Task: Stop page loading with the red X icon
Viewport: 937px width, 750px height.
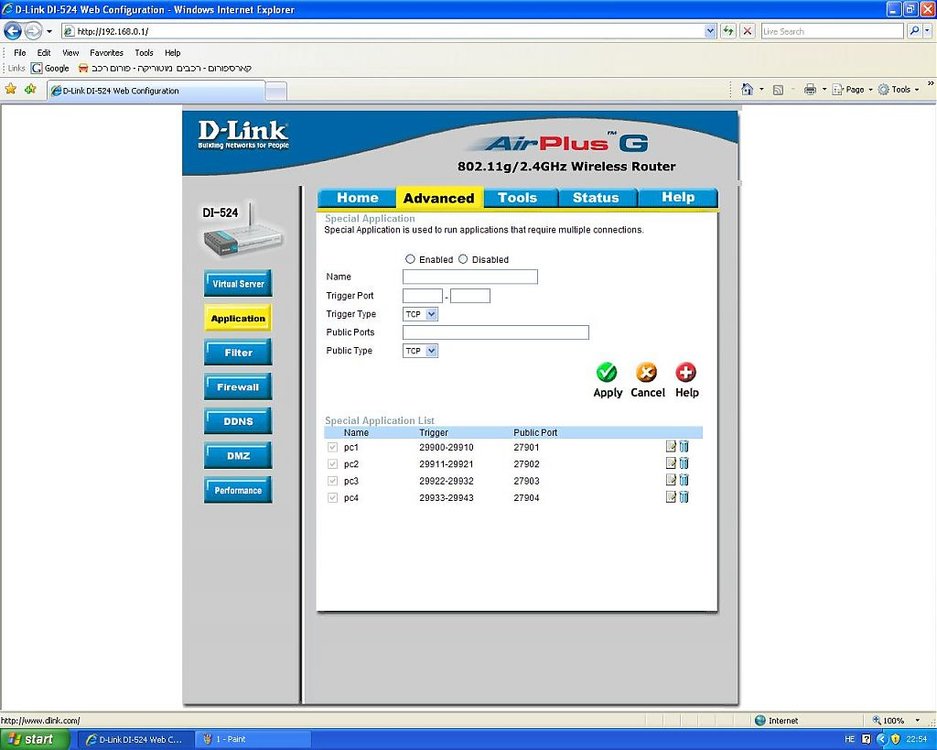Action: (747, 31)
